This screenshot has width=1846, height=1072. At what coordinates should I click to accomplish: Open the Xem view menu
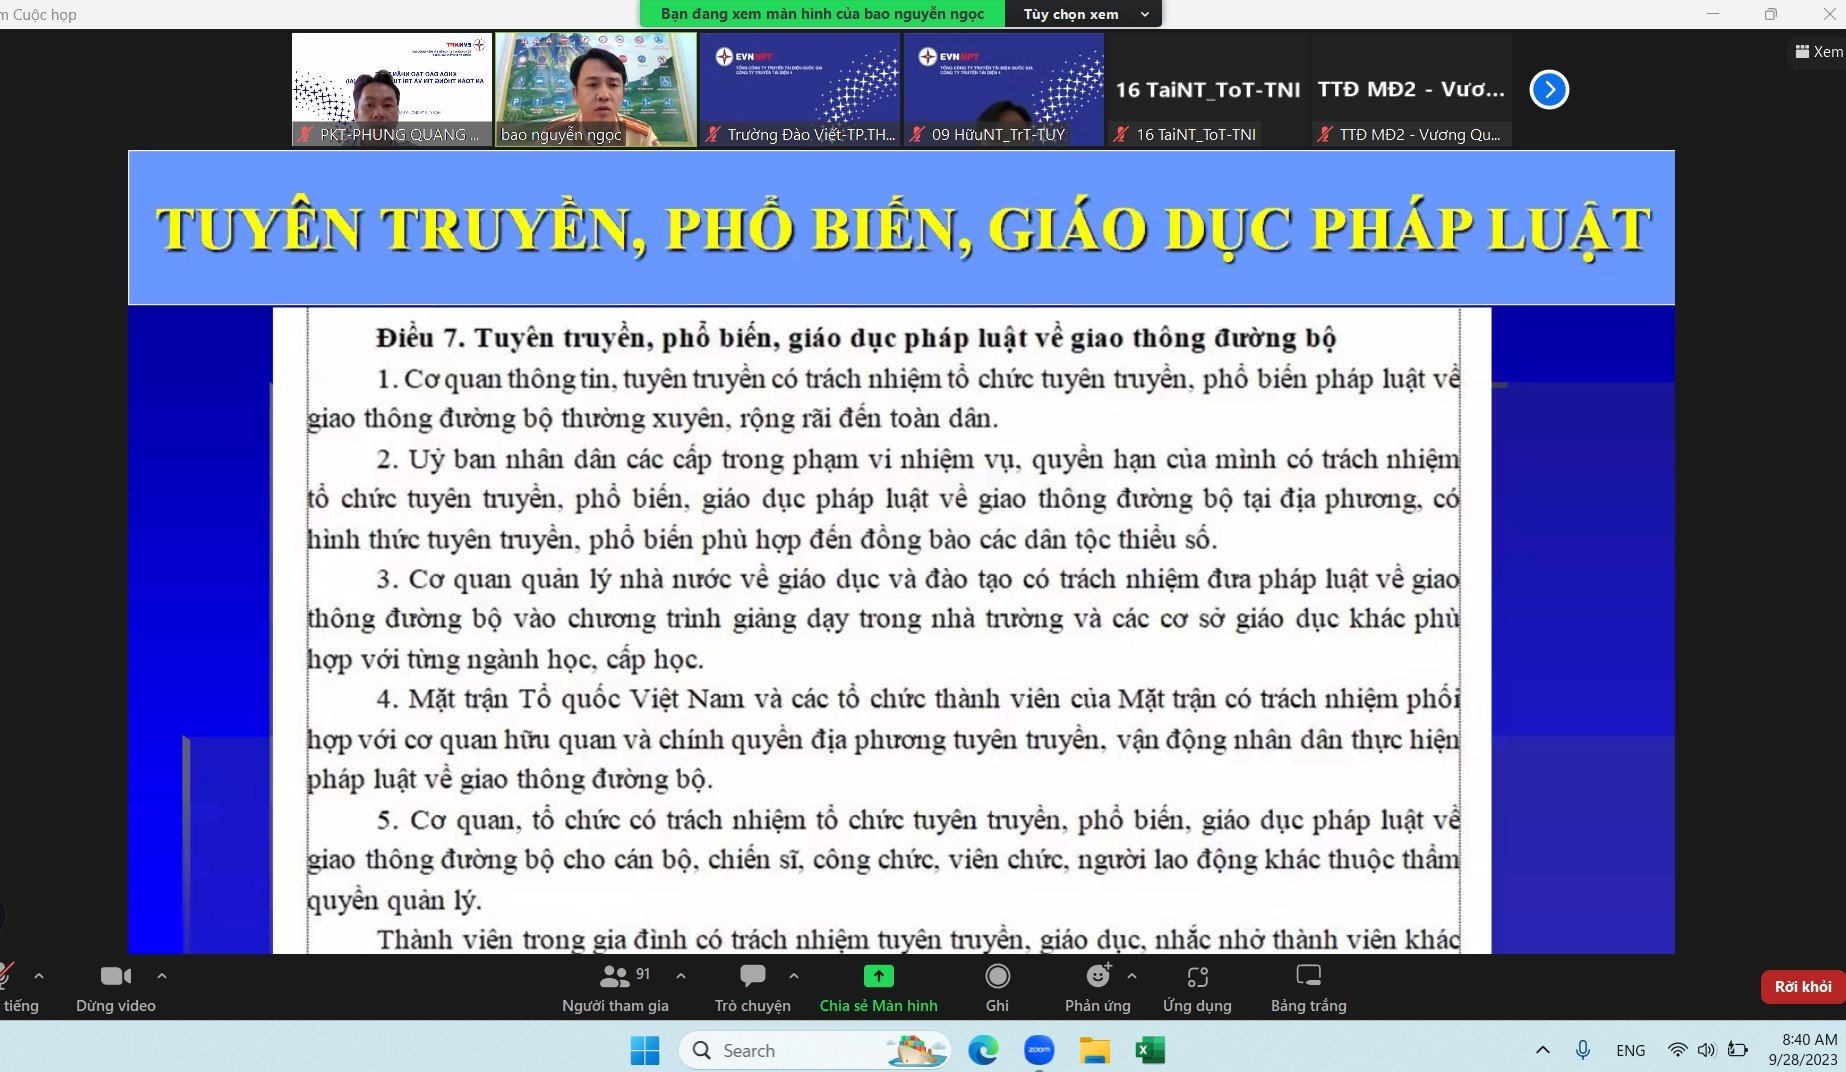pyautogui.click(x=1818, y=52)
